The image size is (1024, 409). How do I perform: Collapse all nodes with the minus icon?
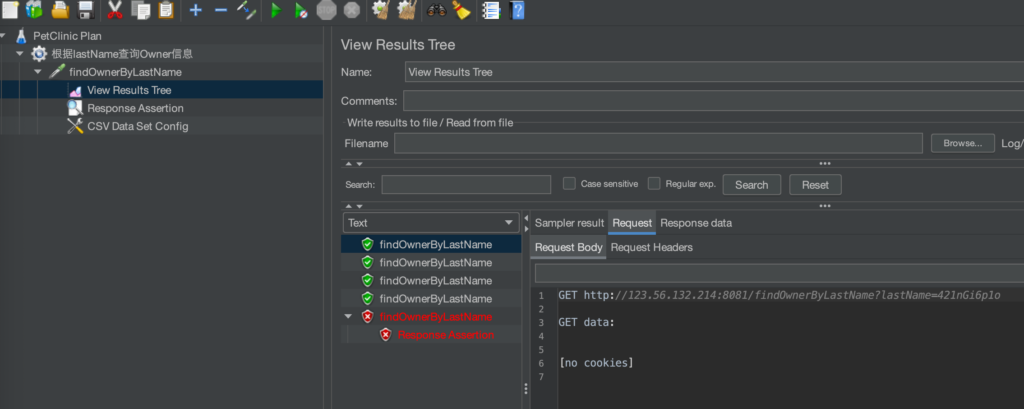click(221, 10)
